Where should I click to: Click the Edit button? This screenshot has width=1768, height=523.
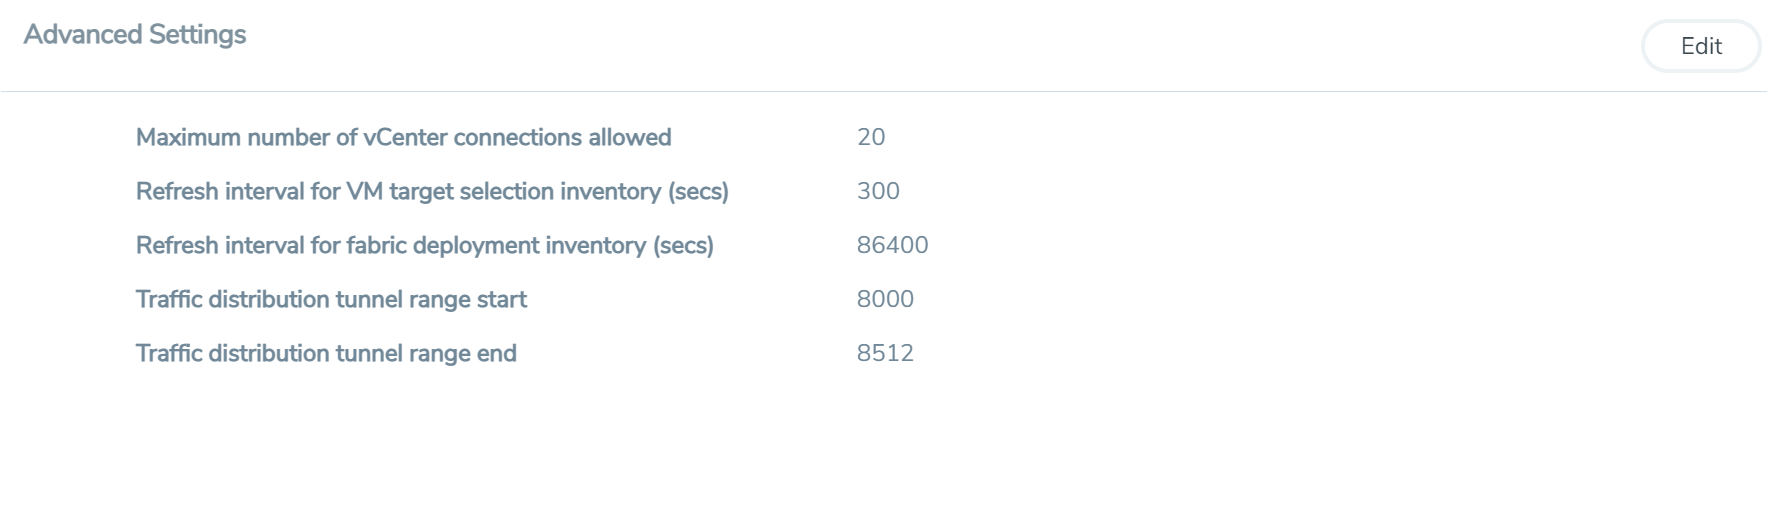(x=1700, y=46)
